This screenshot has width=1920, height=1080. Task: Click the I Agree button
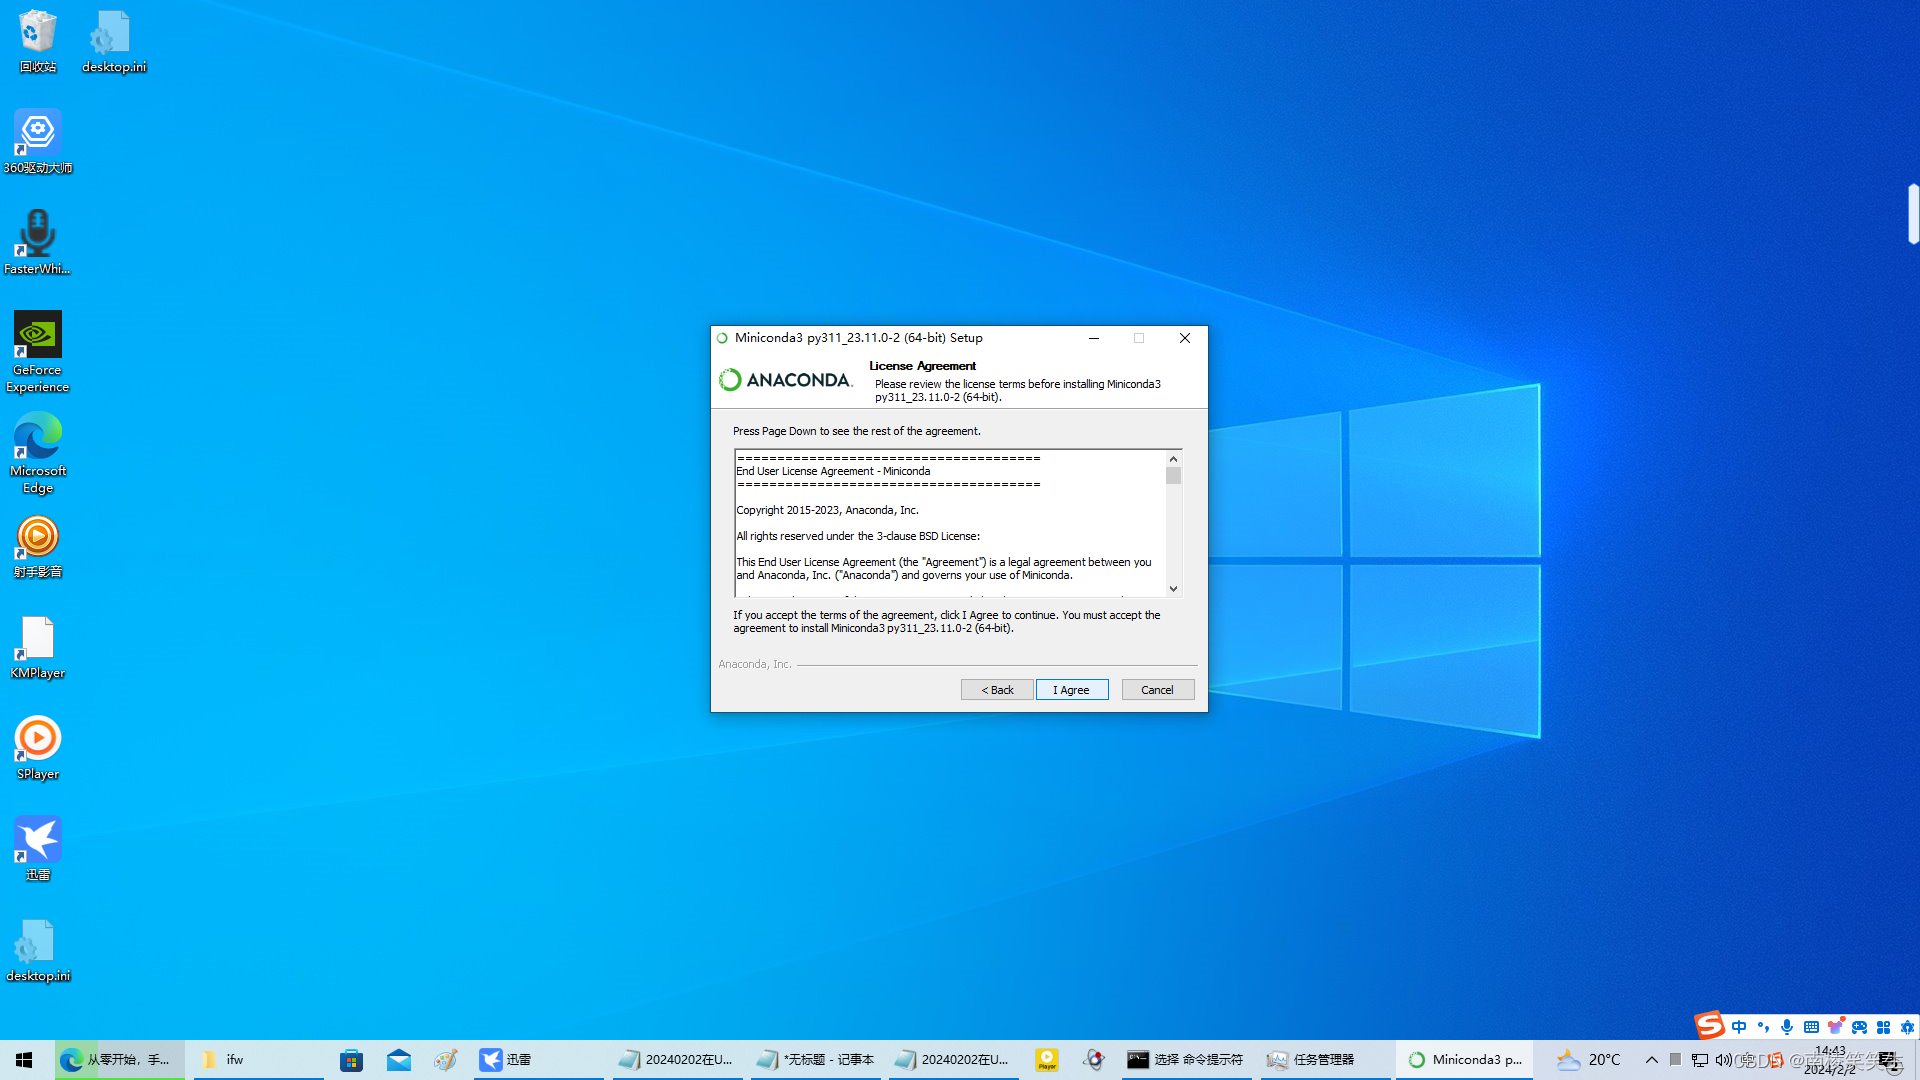point(1072,690)
